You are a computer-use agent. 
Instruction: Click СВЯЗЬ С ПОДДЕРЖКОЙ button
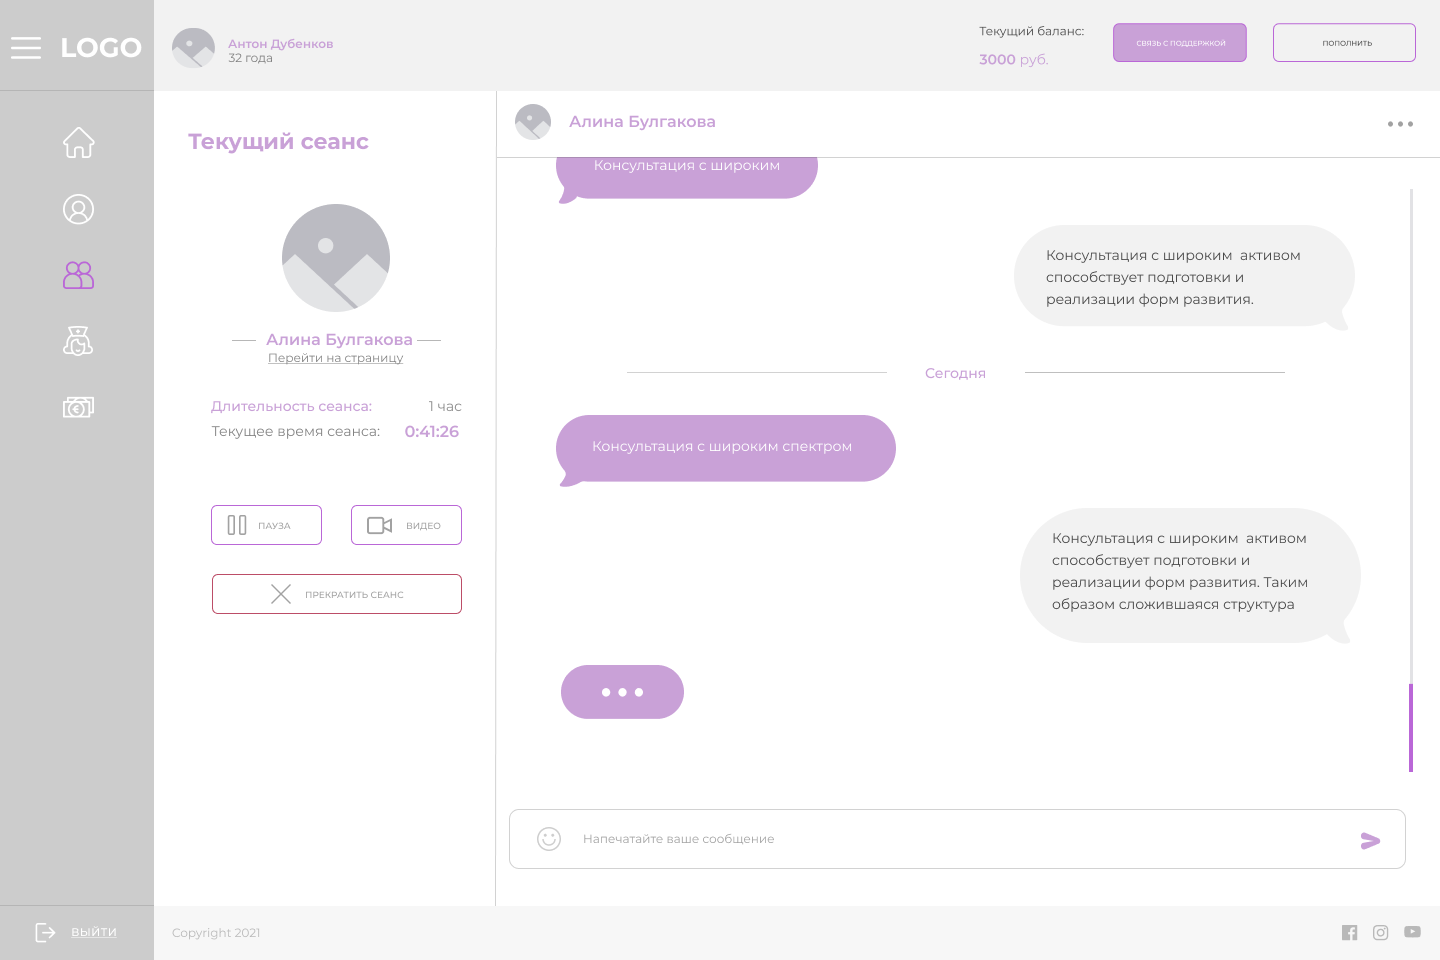[1179, 43]
